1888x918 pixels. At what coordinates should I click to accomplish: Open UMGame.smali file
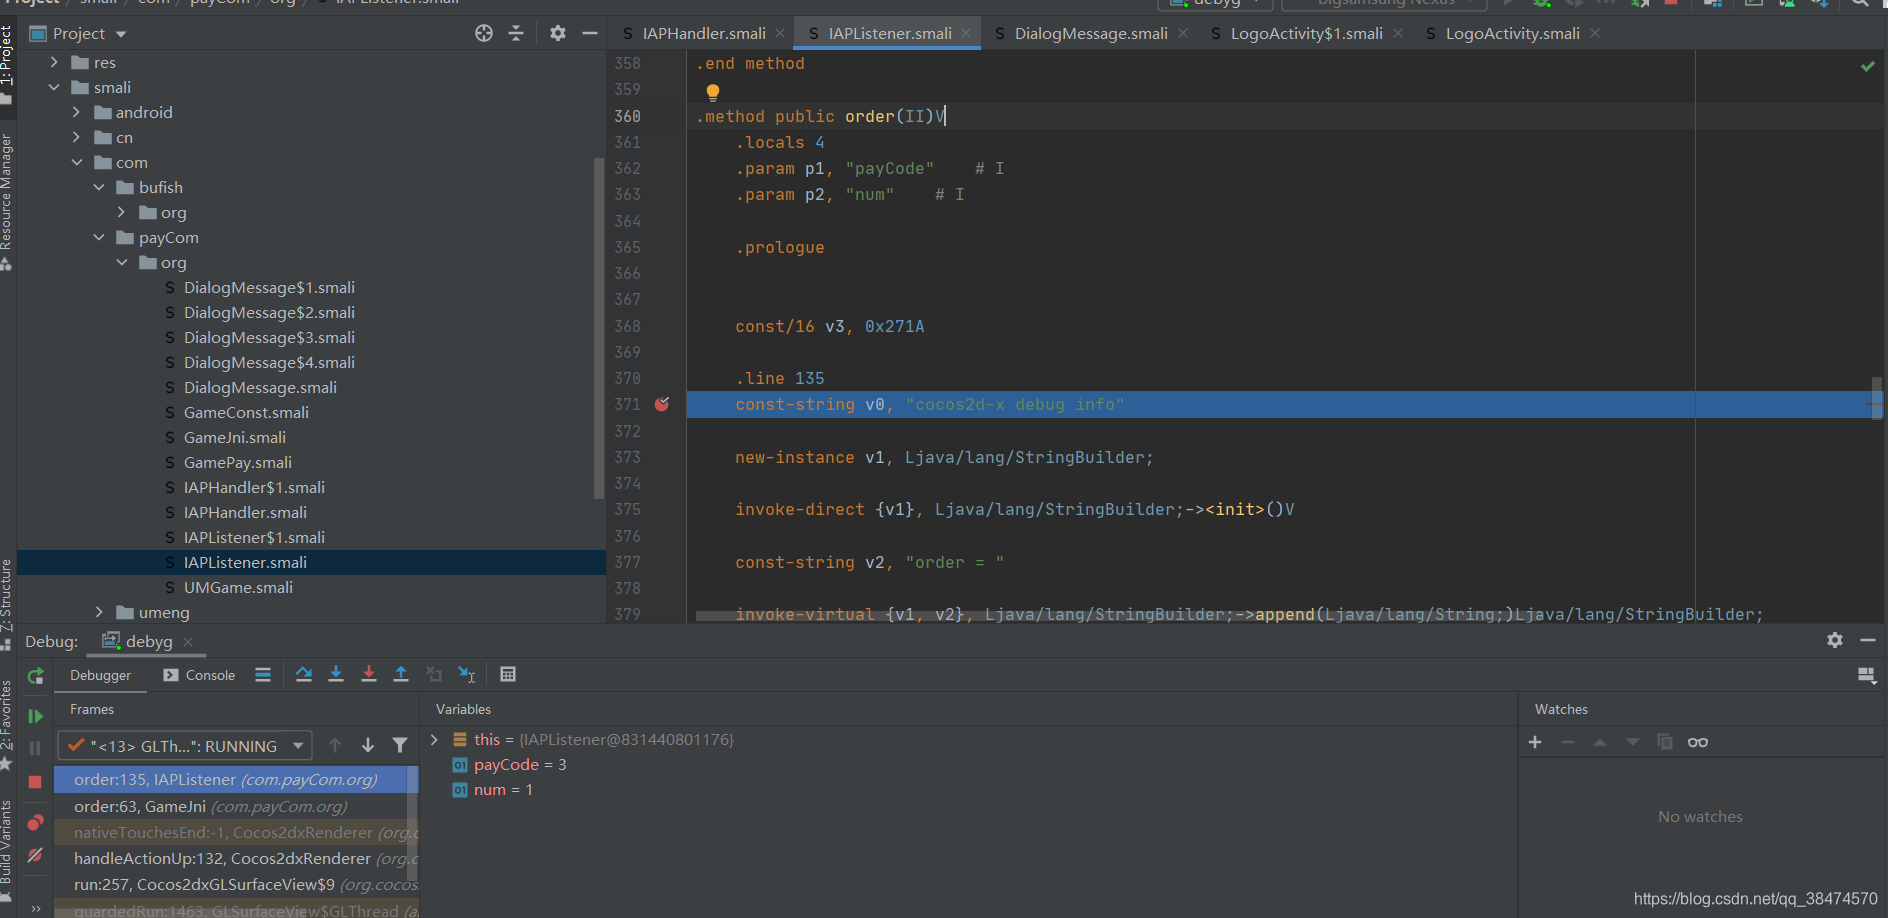[x=238, y=587]
